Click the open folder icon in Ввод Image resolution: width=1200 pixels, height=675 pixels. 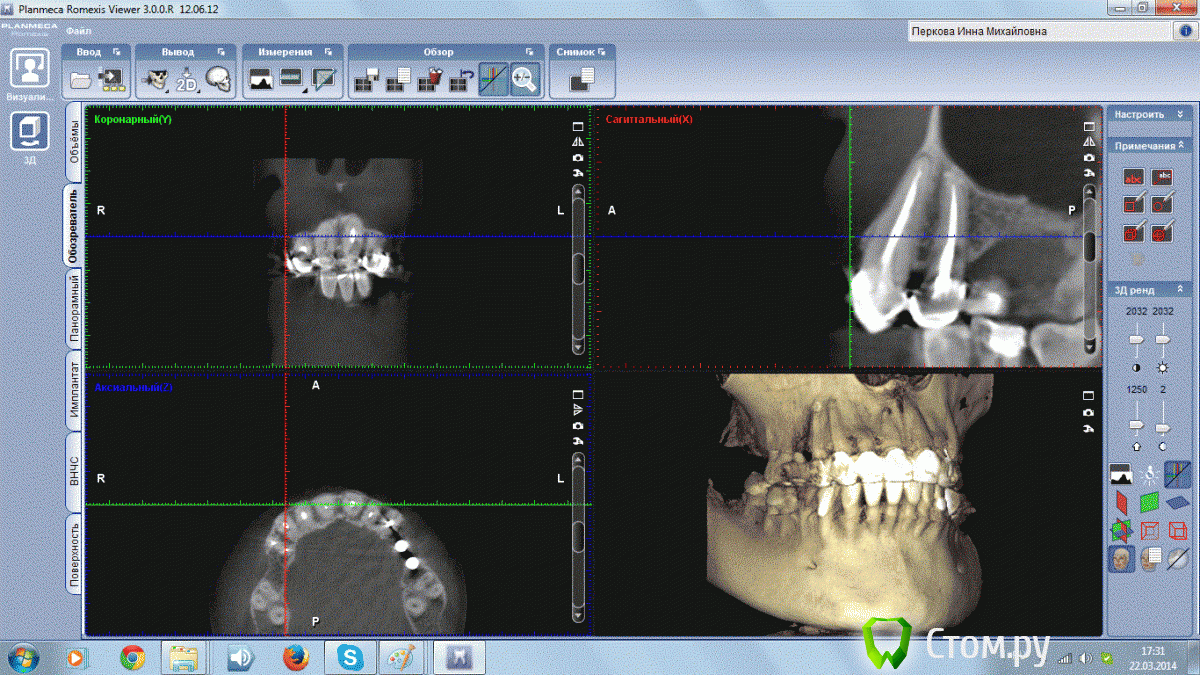[81, 79]
